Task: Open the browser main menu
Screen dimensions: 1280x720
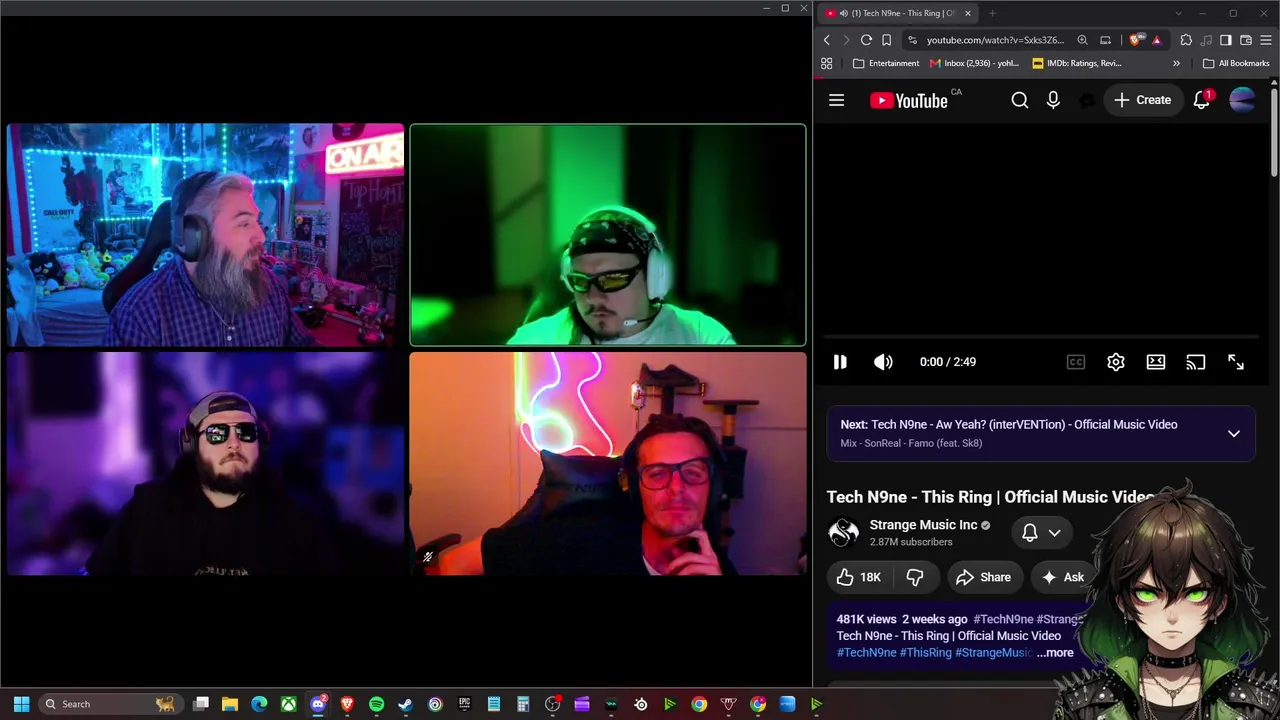Action: point(1266,40)
